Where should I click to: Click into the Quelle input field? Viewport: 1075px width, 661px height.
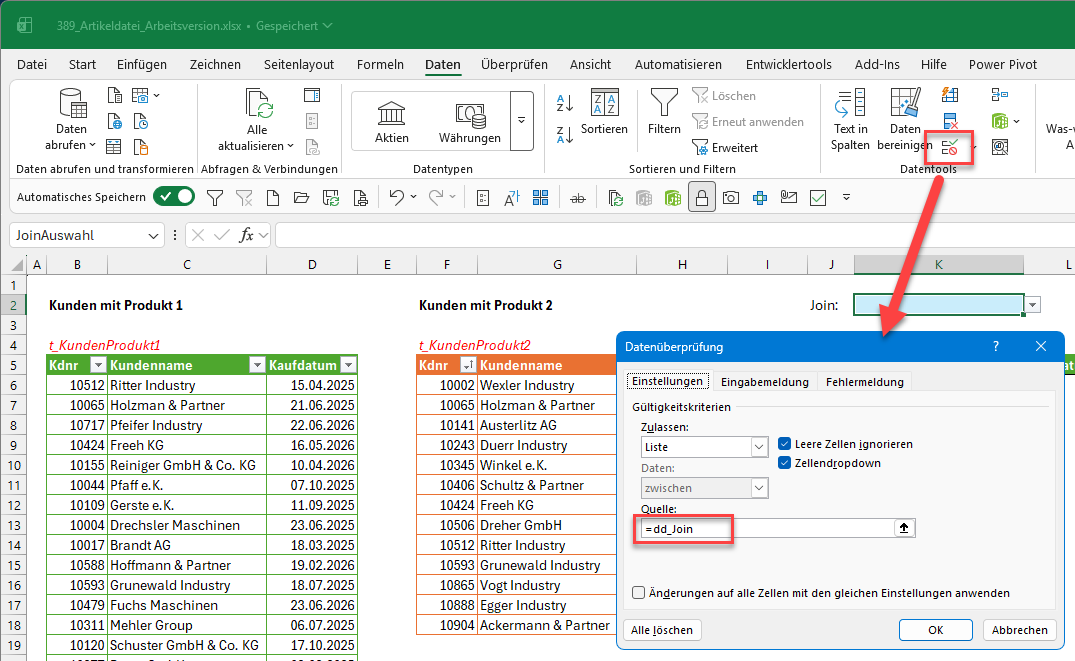coord(766,529)
